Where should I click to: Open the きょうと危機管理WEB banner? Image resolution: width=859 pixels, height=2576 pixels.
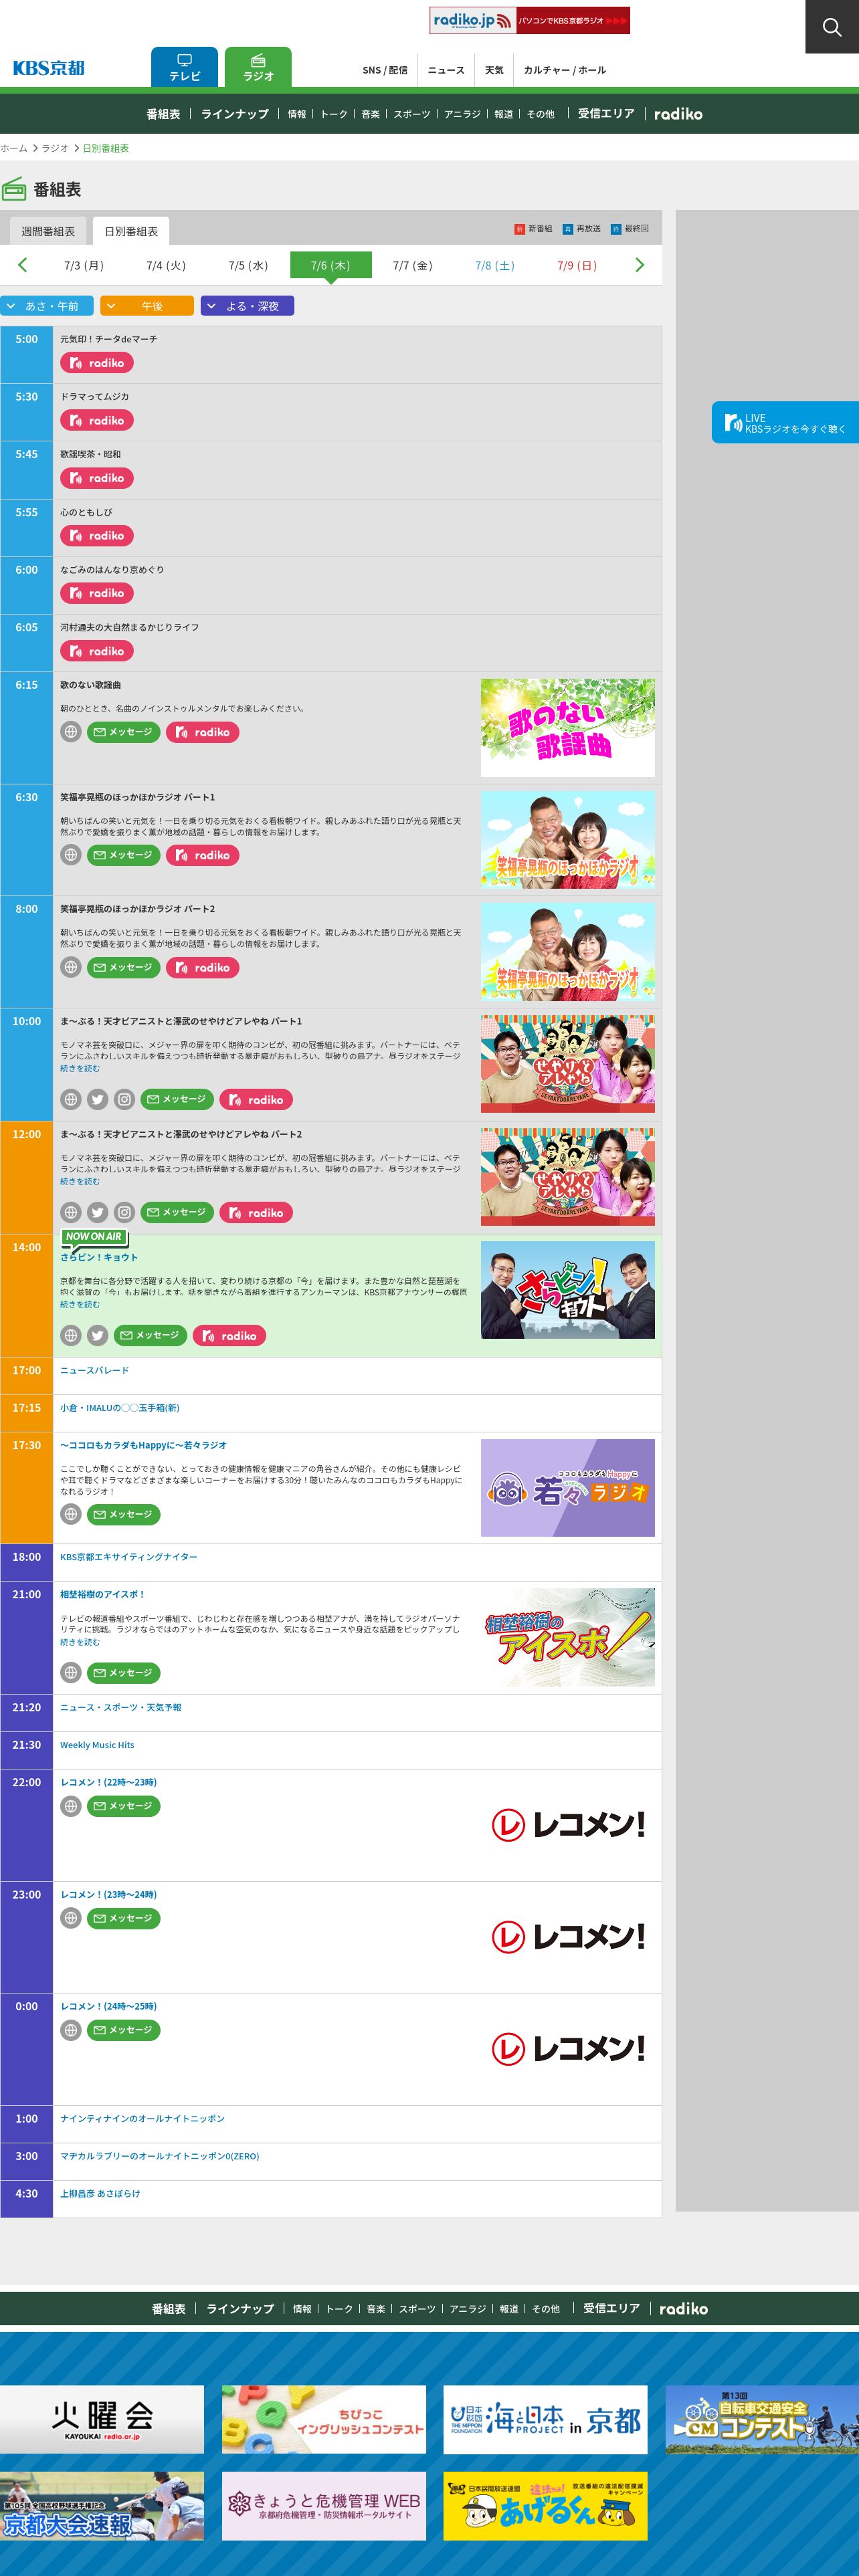(x=324, y=2506)
